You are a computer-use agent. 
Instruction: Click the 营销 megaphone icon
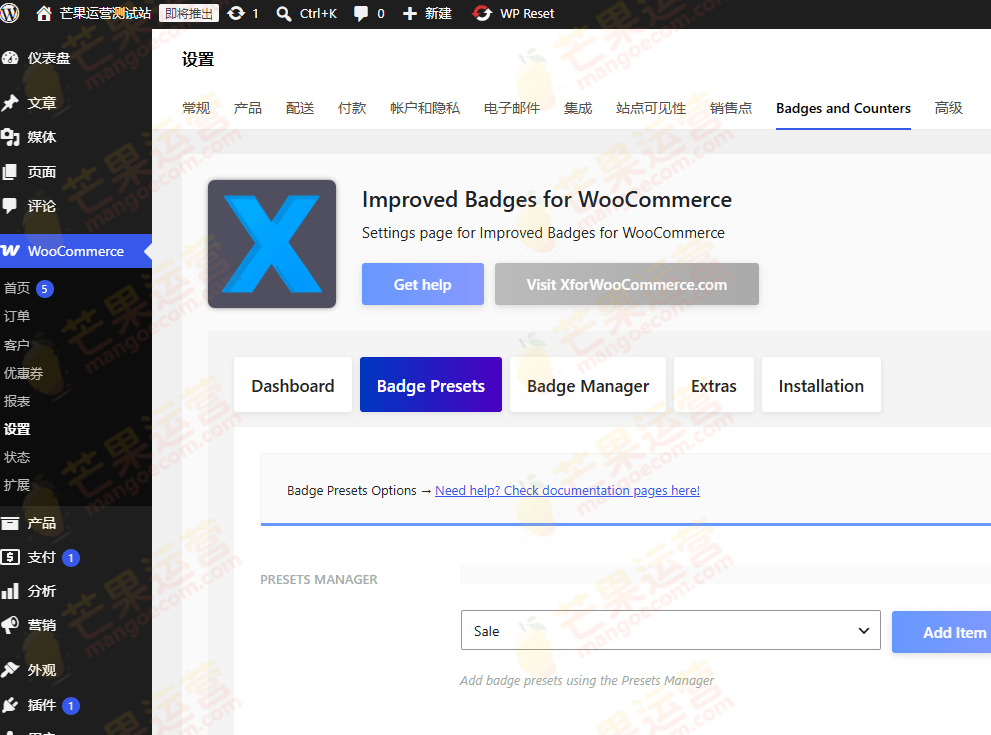[x=10, y=625]
